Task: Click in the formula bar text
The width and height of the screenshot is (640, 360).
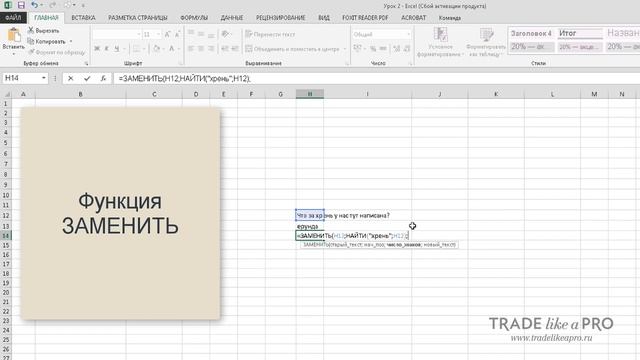Action: (x=184, y=78)
